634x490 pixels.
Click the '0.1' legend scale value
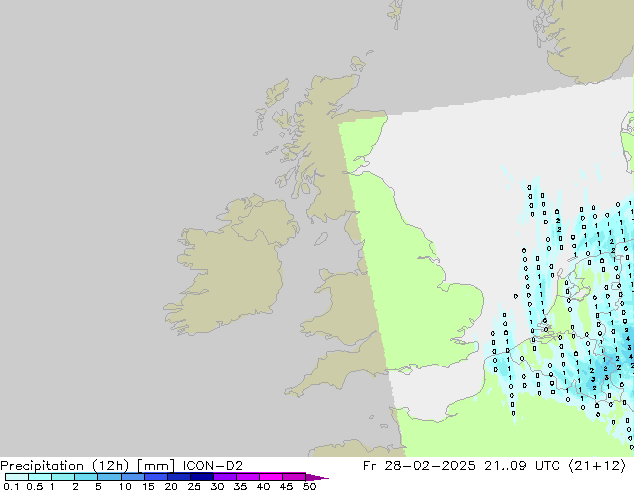point(11,486)
